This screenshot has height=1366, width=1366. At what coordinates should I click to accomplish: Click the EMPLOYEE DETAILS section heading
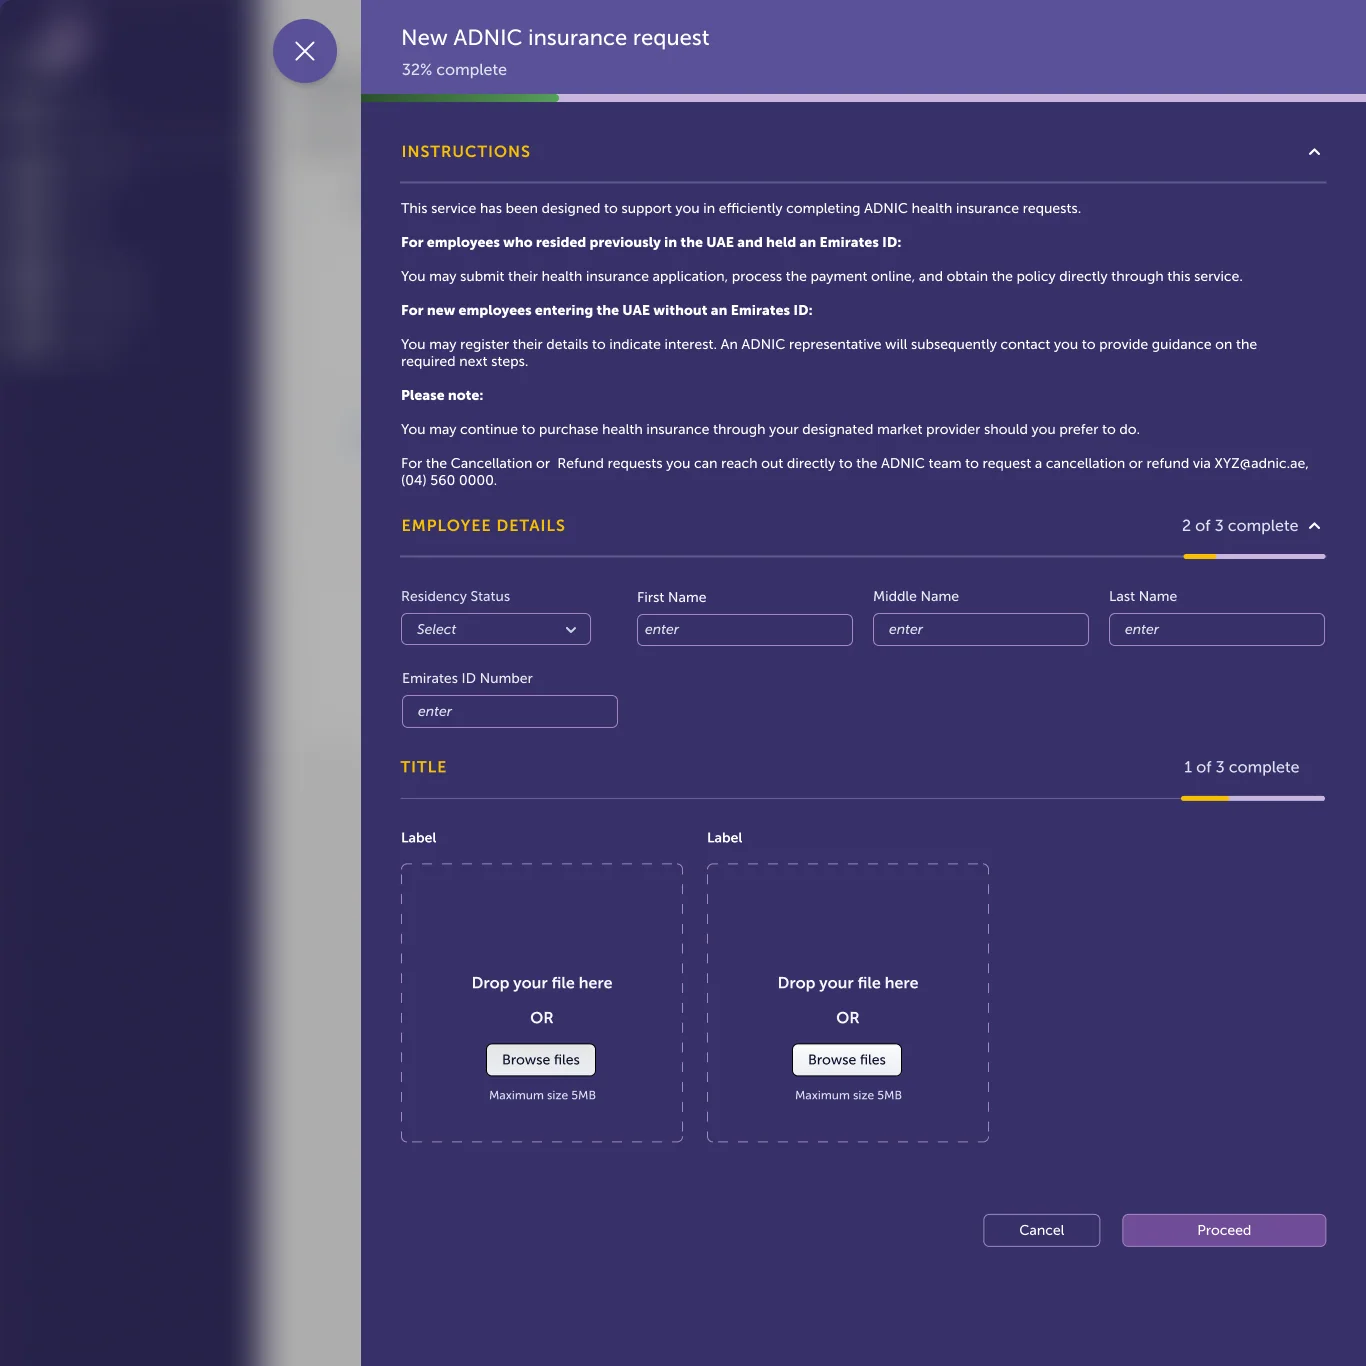pyautogui.click(x=483, y=526)
